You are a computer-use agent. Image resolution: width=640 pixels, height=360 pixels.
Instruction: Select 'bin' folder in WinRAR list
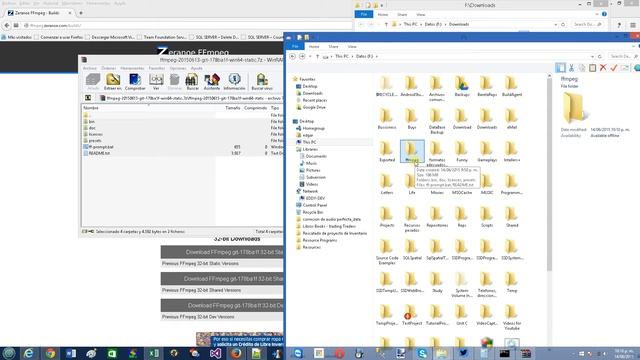(92, 122)
